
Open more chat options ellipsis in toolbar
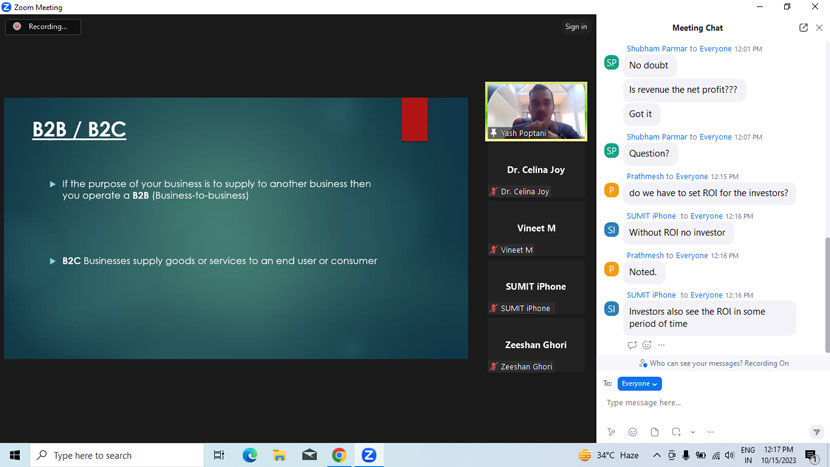(x=711, y=432)
